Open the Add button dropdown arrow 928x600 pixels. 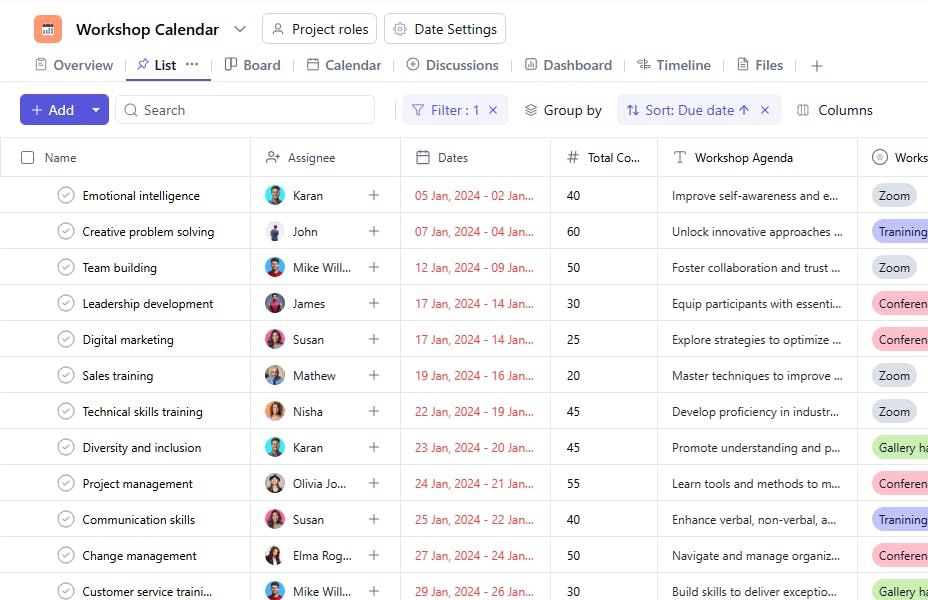96,110
